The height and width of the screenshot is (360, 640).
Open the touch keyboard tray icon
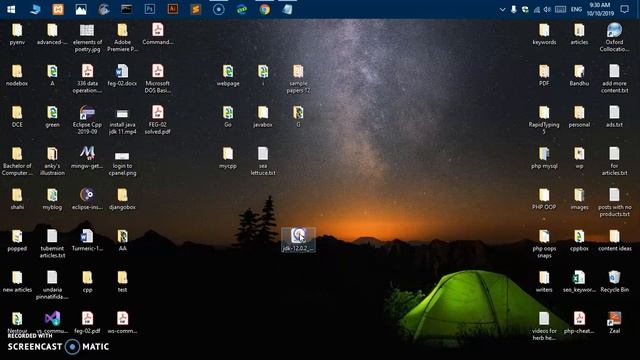(x=560, y=9)
